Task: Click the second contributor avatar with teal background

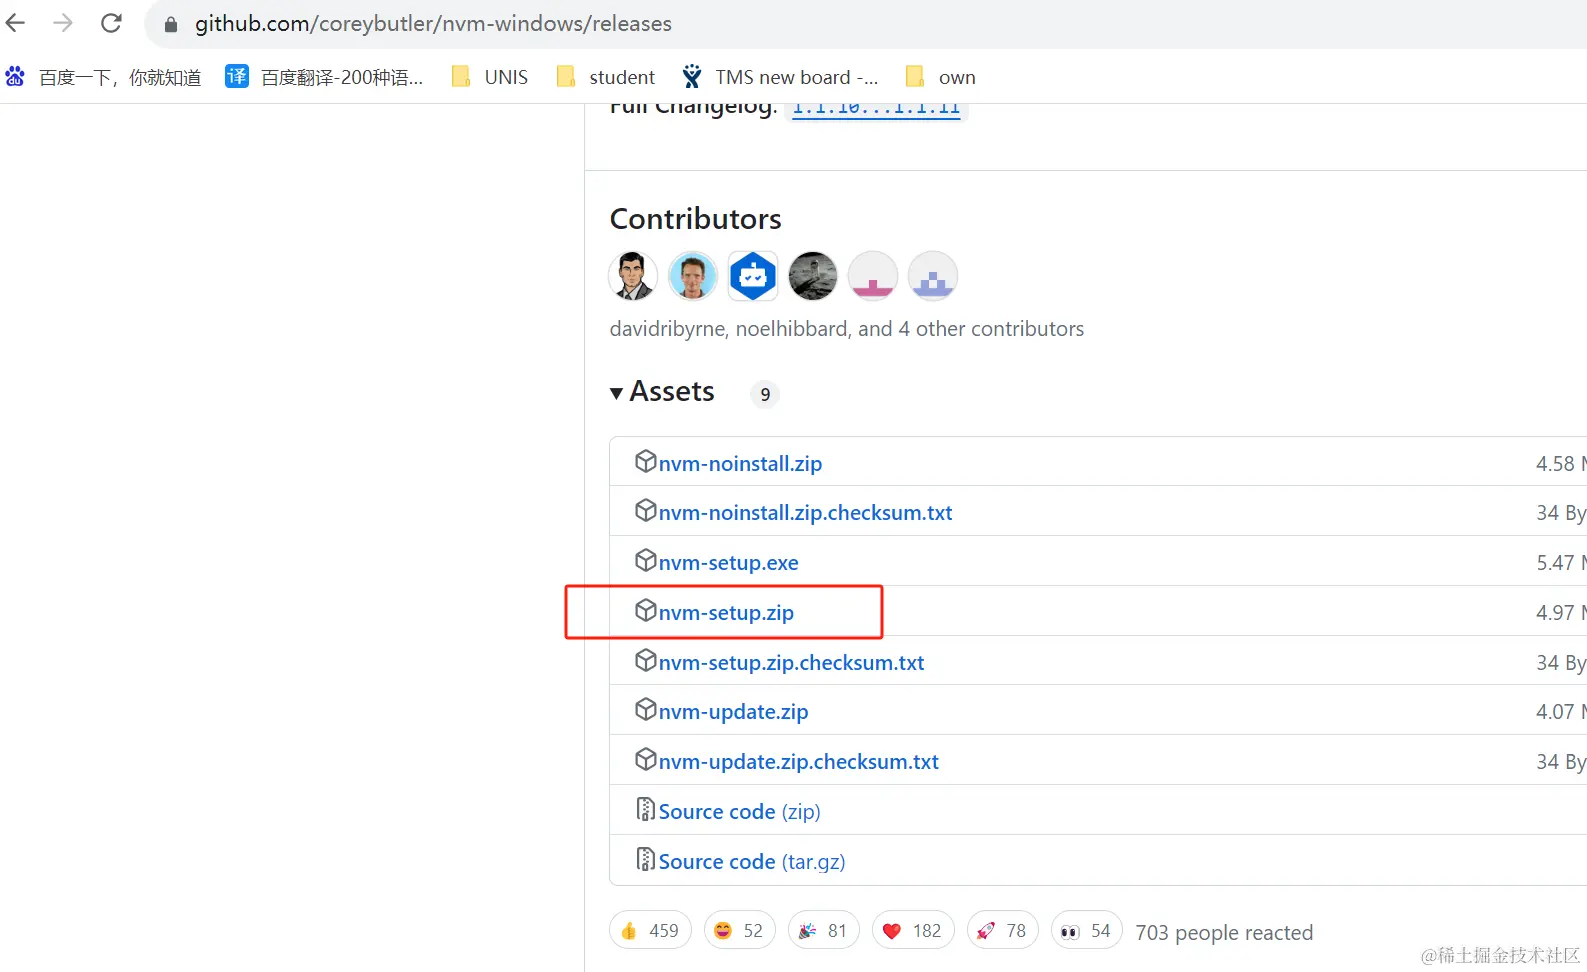Action: (x=693, y=276)
